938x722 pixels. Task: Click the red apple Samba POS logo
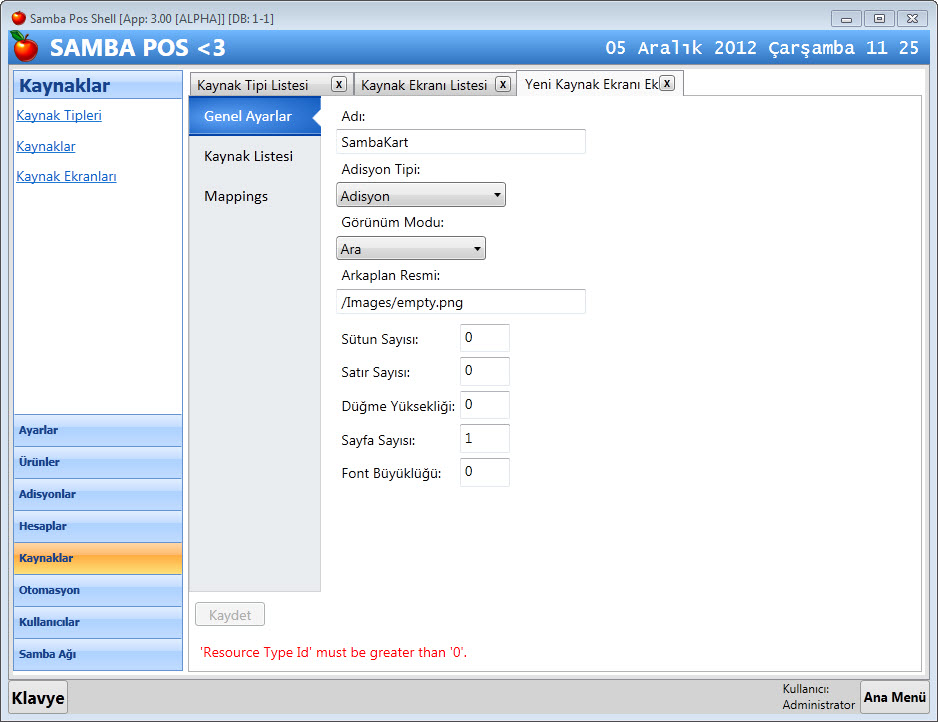coord(24,46)
